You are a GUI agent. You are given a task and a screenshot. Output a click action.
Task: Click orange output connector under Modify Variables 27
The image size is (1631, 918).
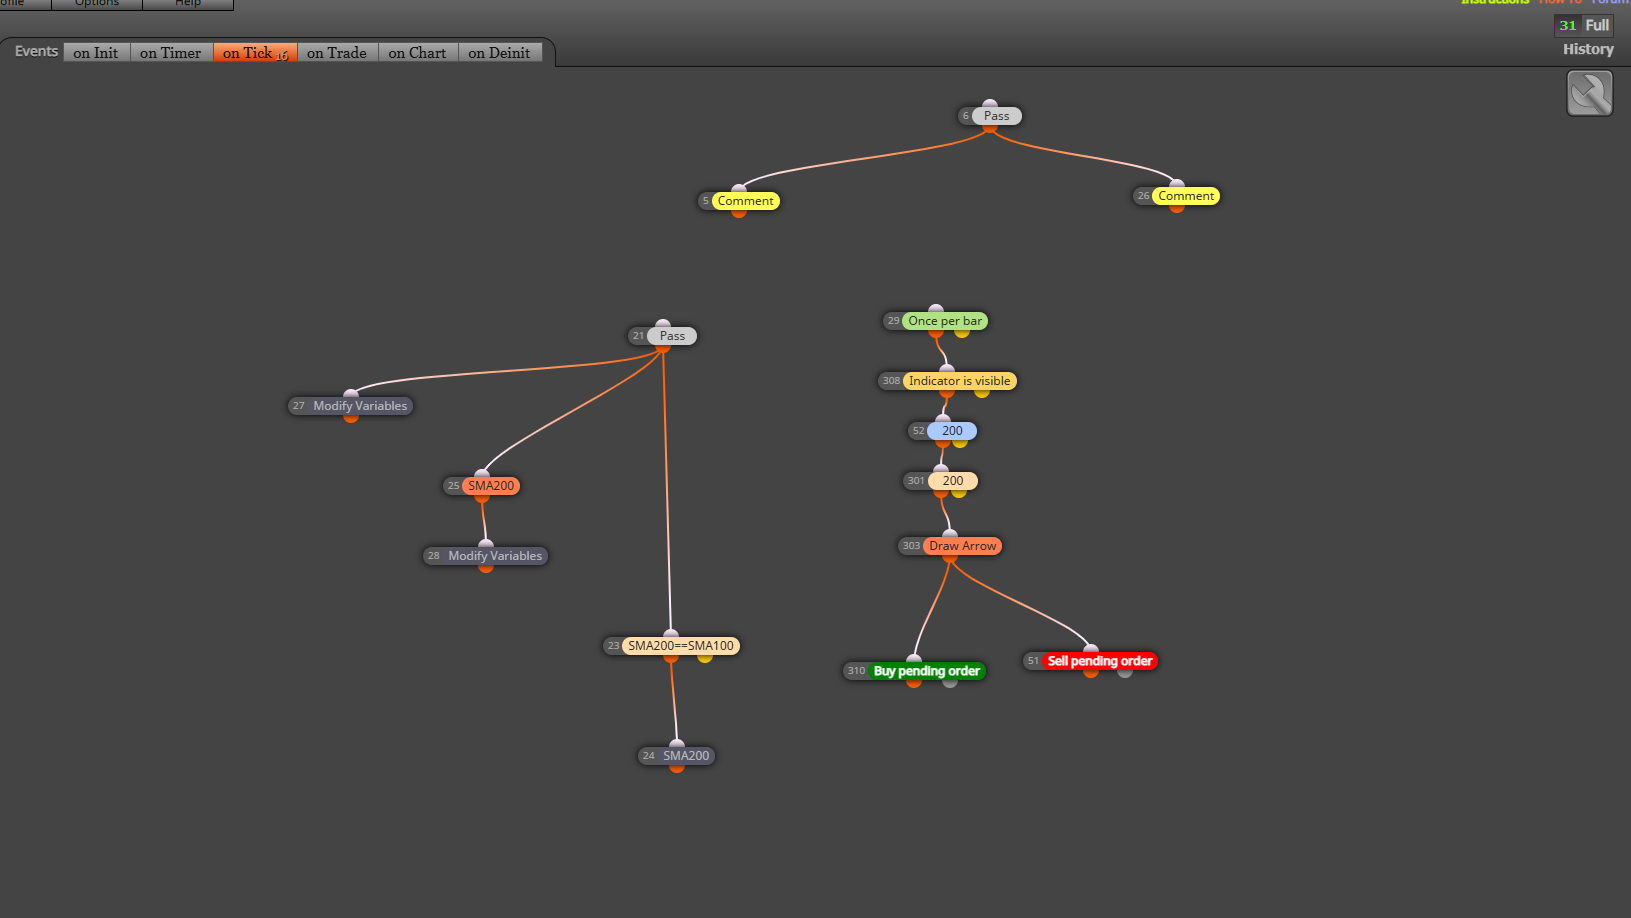pyautogui.click(x=351, y=418)
